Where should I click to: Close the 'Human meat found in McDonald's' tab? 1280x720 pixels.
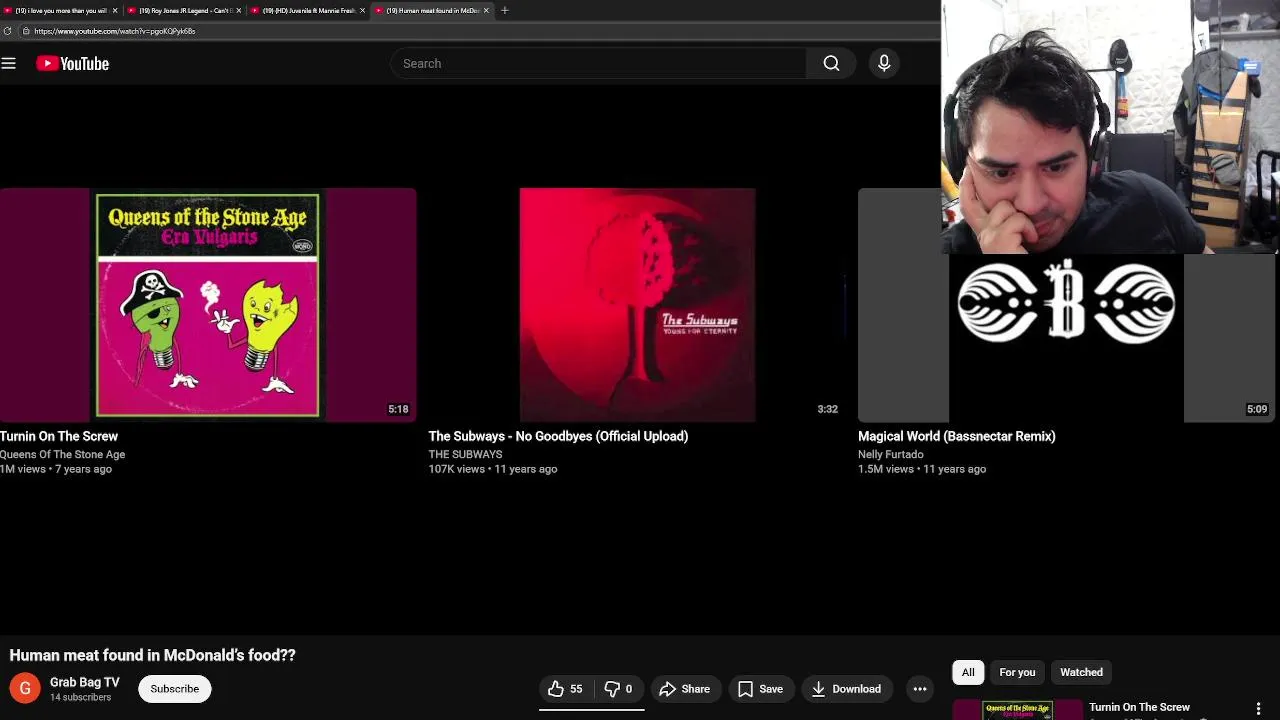487,10
